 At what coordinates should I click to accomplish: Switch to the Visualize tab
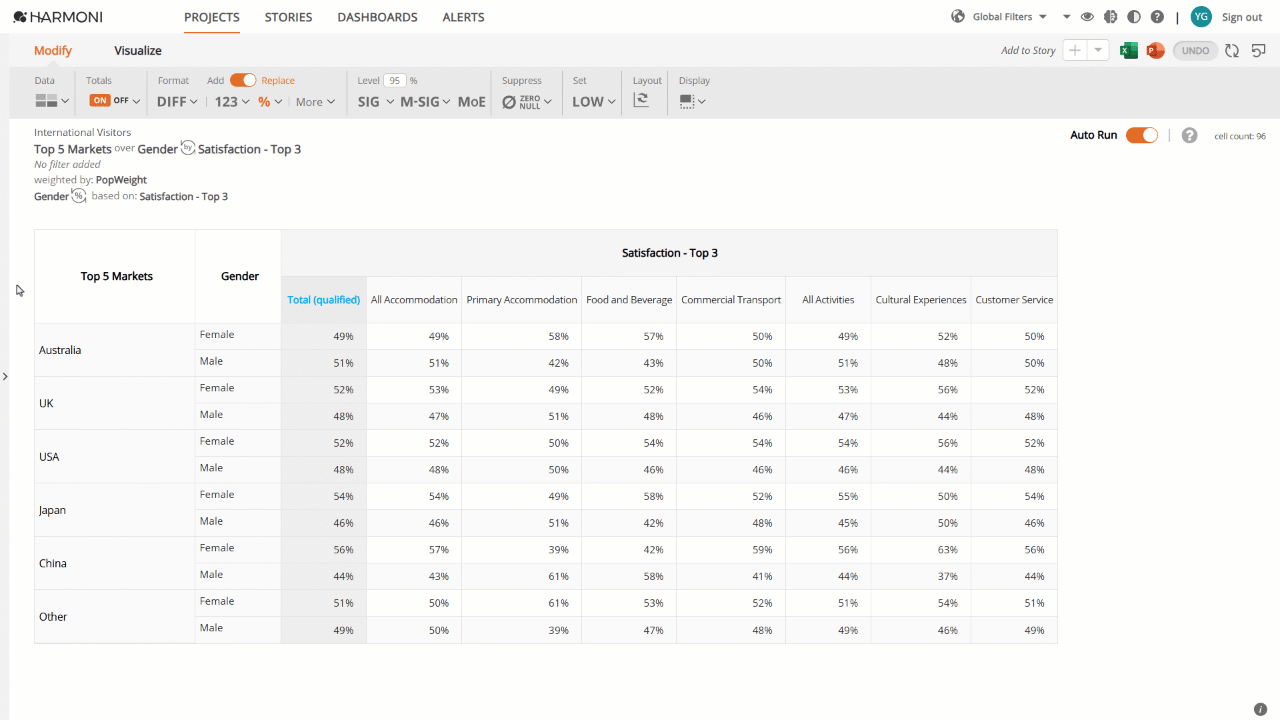pyautogui.click(x=138, y=51)
